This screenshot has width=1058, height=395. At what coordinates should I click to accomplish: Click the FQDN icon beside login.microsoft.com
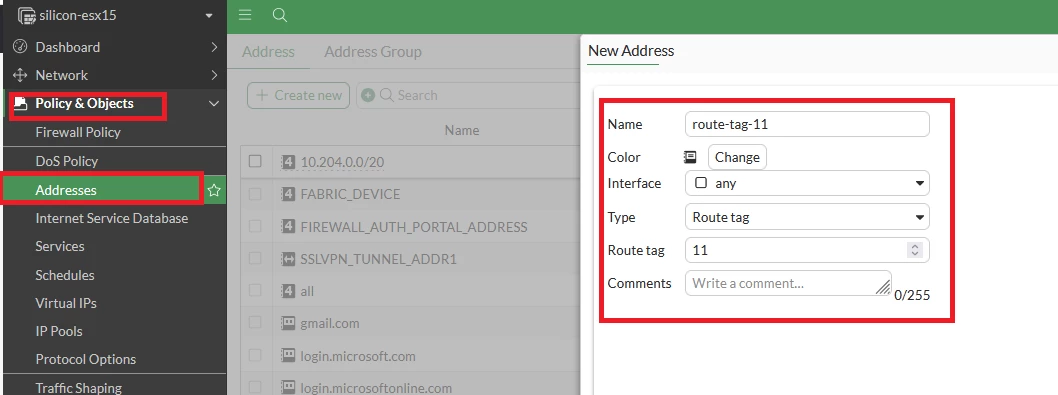pyautogui.click(x=288, y=356)
